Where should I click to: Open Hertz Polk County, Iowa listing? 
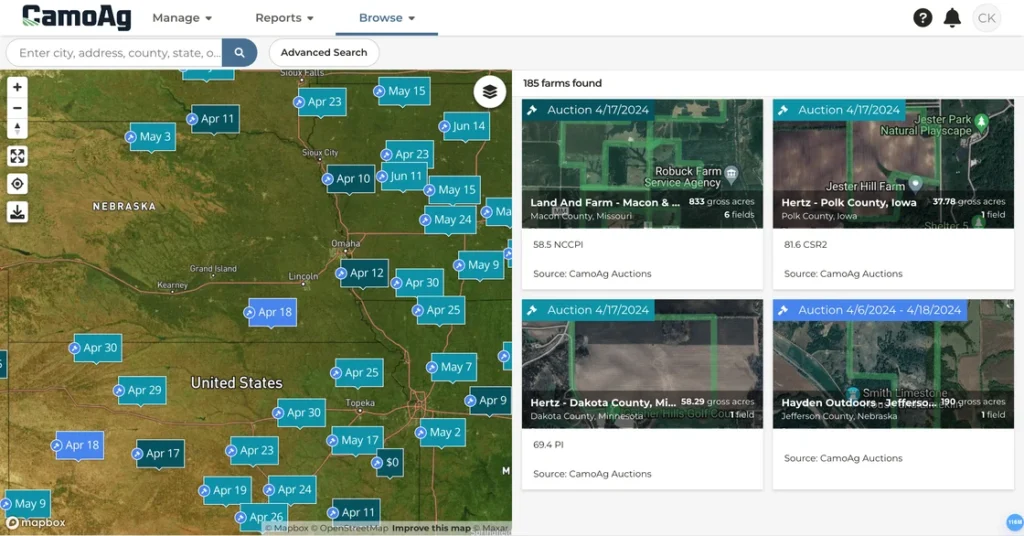click(x=893, y=194)
